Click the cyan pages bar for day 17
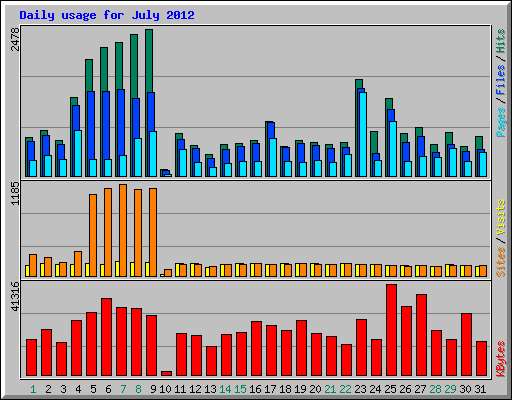 273,157
